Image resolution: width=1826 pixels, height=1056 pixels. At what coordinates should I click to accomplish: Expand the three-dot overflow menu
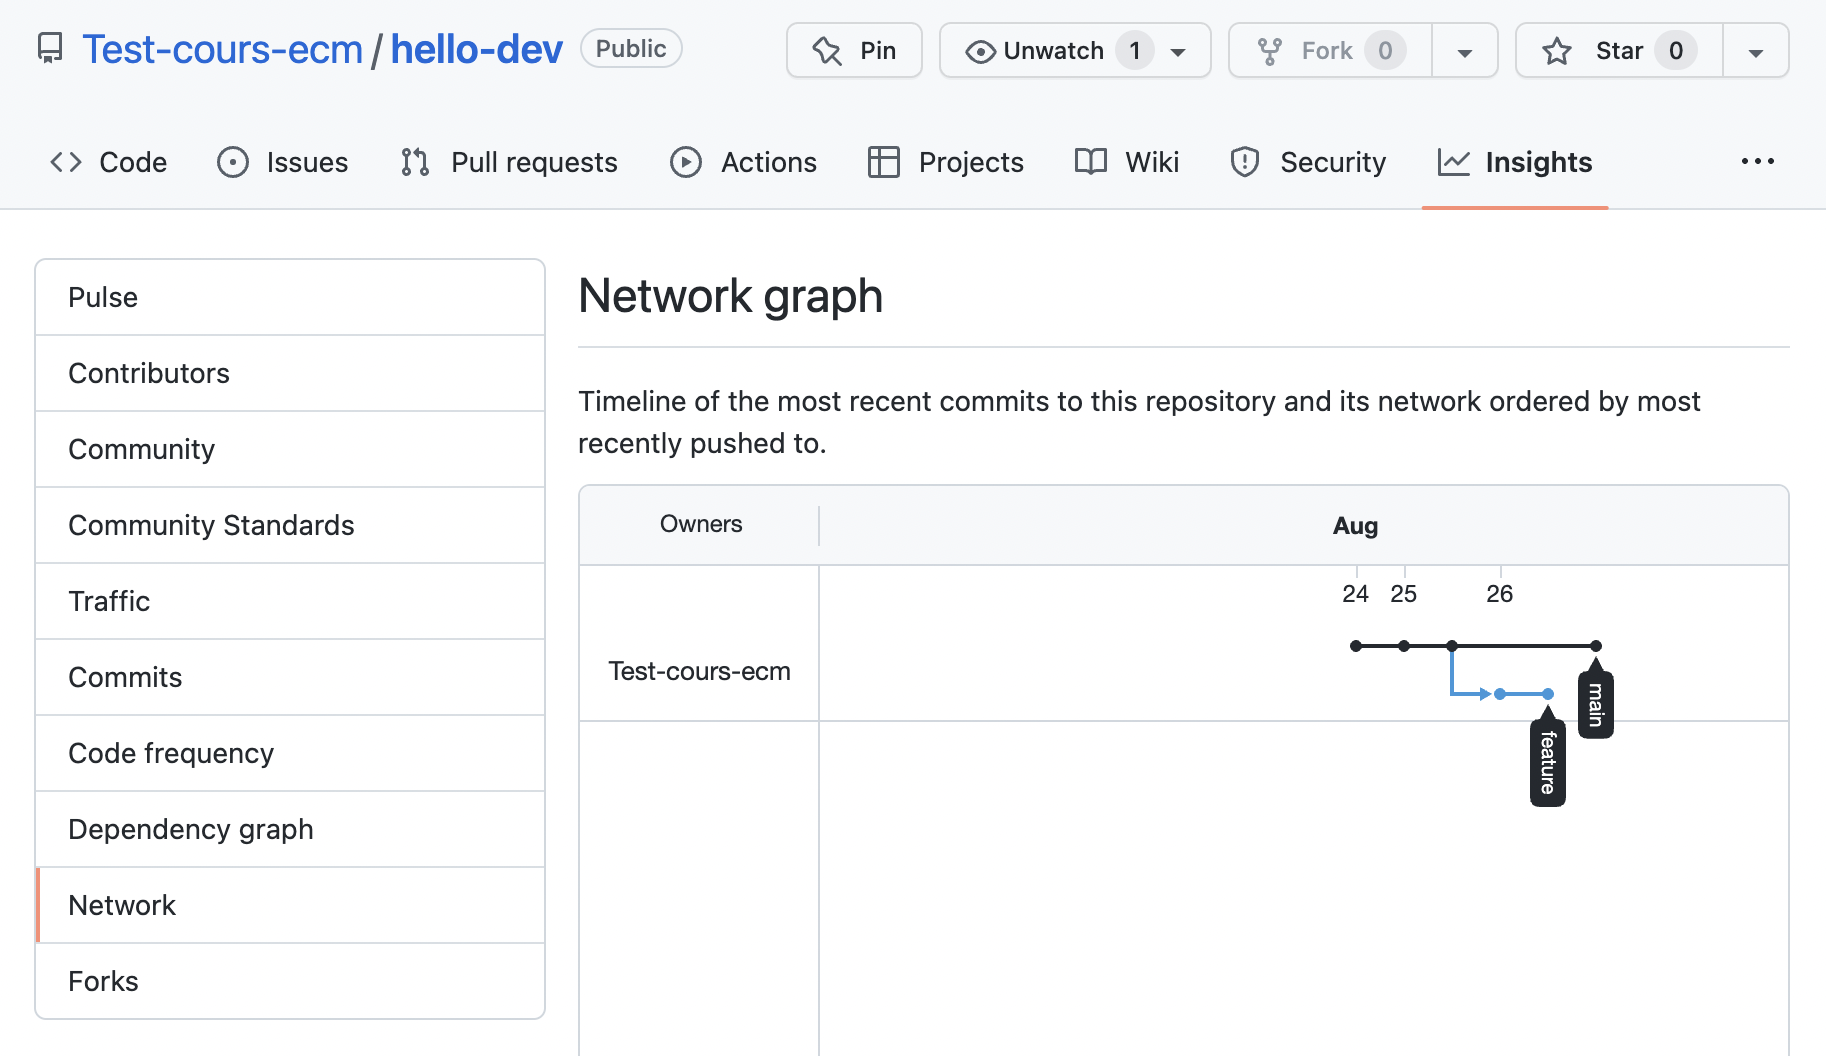click(x=1757, y=161)
